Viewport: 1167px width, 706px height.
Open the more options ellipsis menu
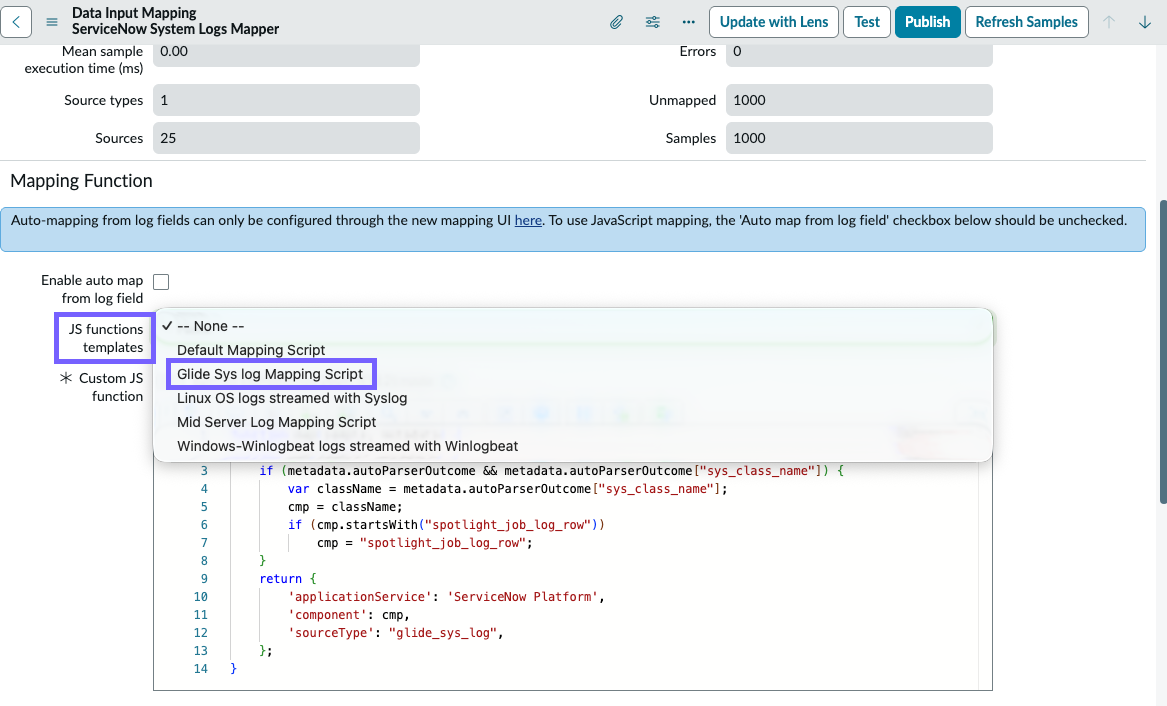click(x=688, y=22)
